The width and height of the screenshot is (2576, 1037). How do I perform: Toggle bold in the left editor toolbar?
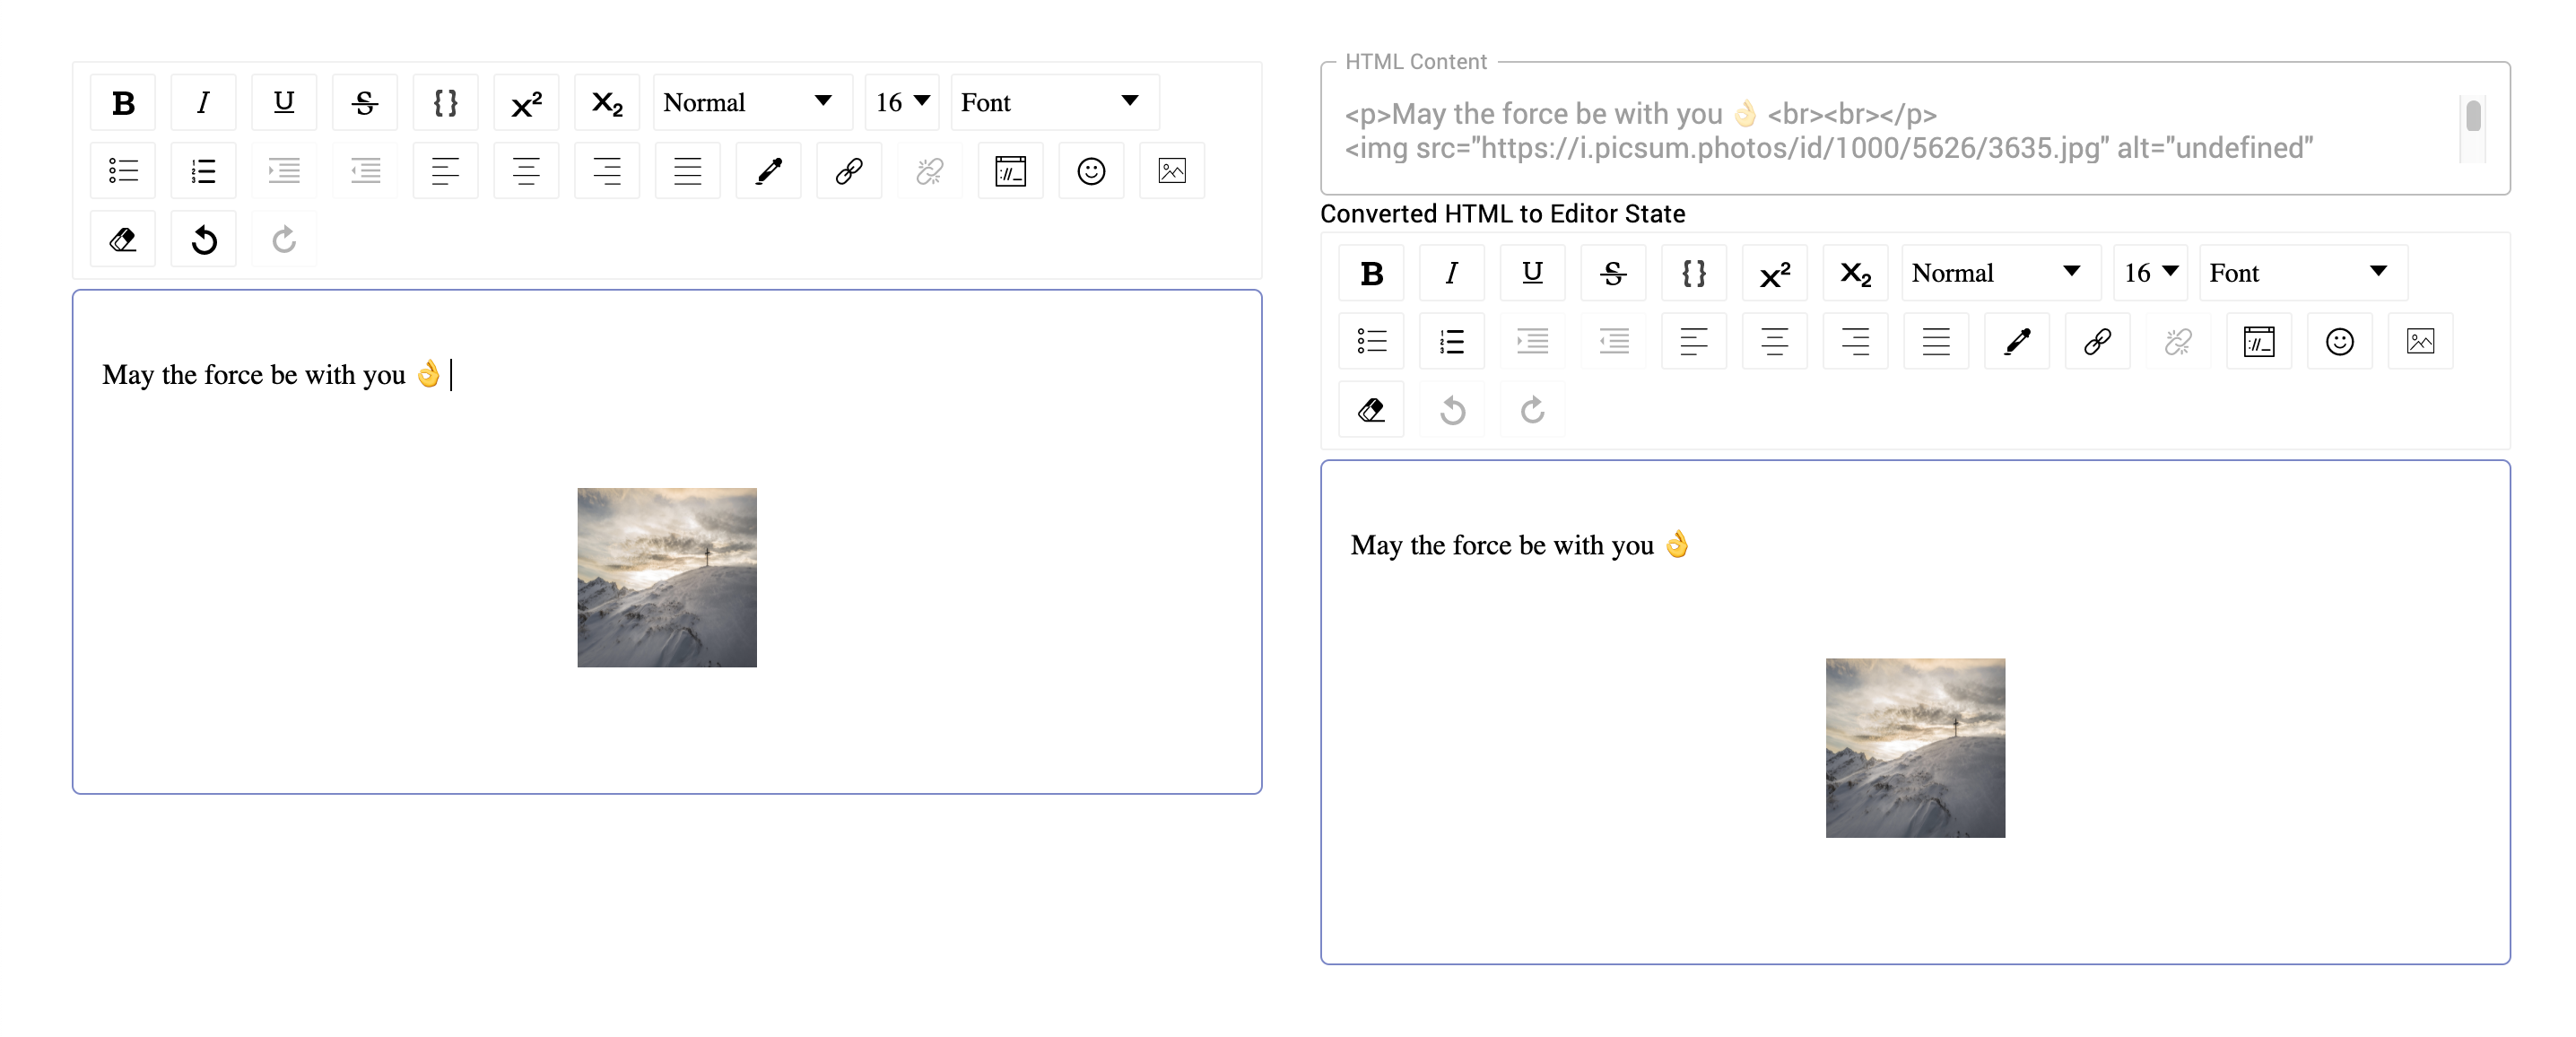tap(123, 102)
